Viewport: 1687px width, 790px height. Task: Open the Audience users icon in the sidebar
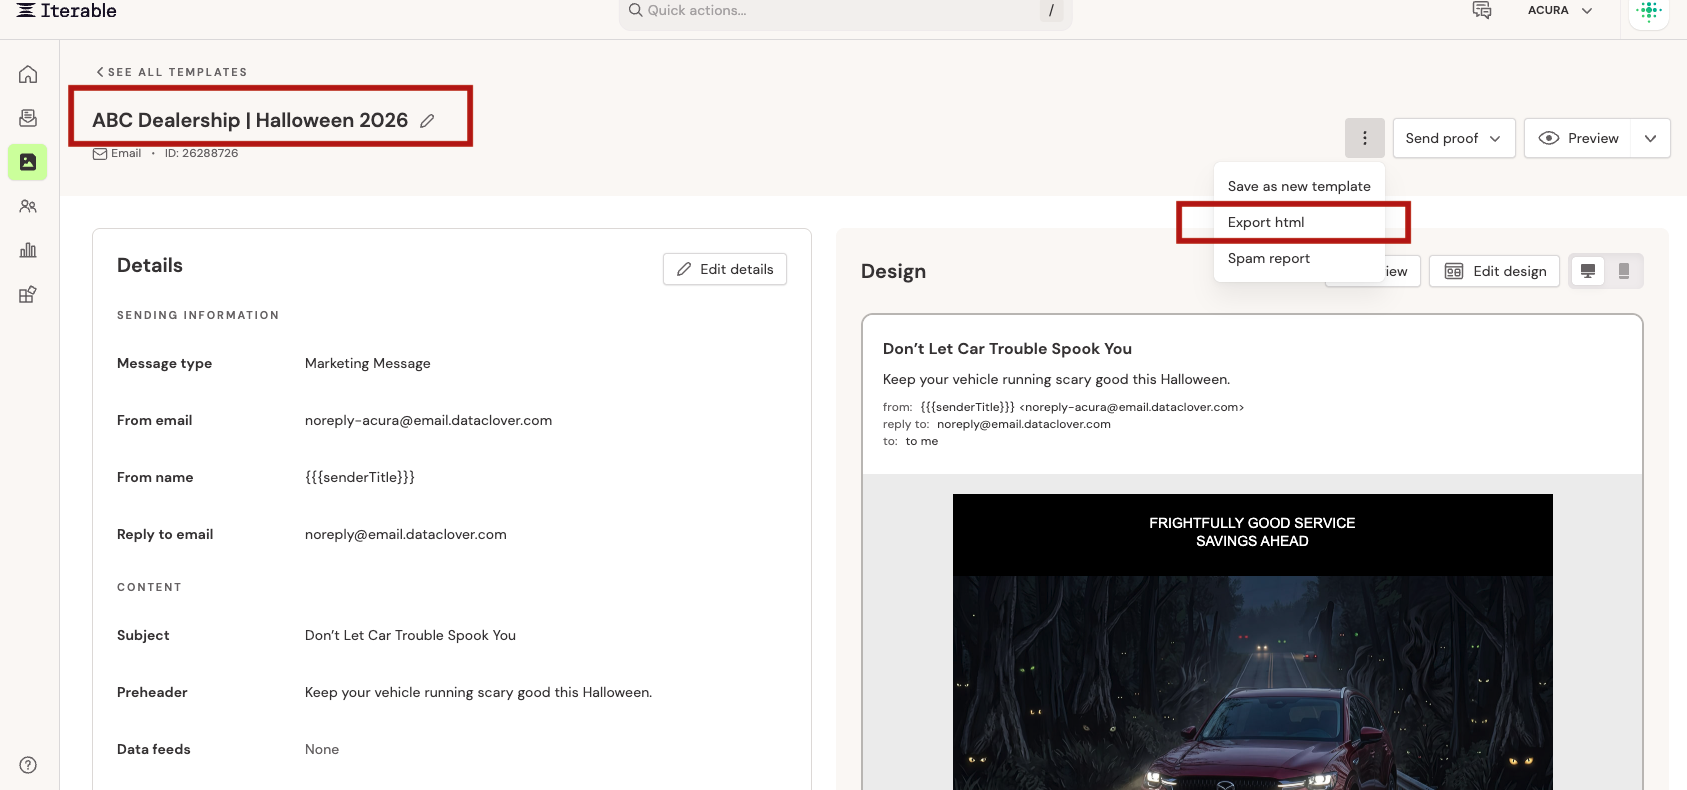pos(28,206)
